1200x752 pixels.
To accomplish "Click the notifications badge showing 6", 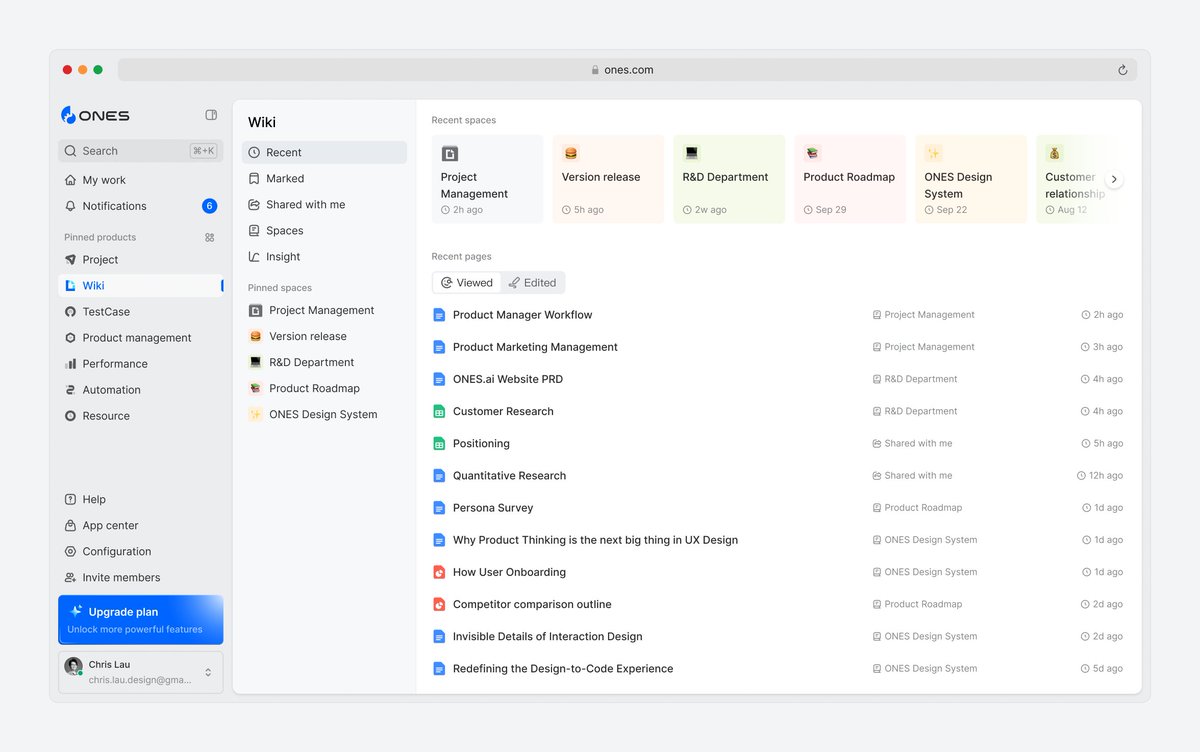I will pyautogui.click(x=209, y=206).
